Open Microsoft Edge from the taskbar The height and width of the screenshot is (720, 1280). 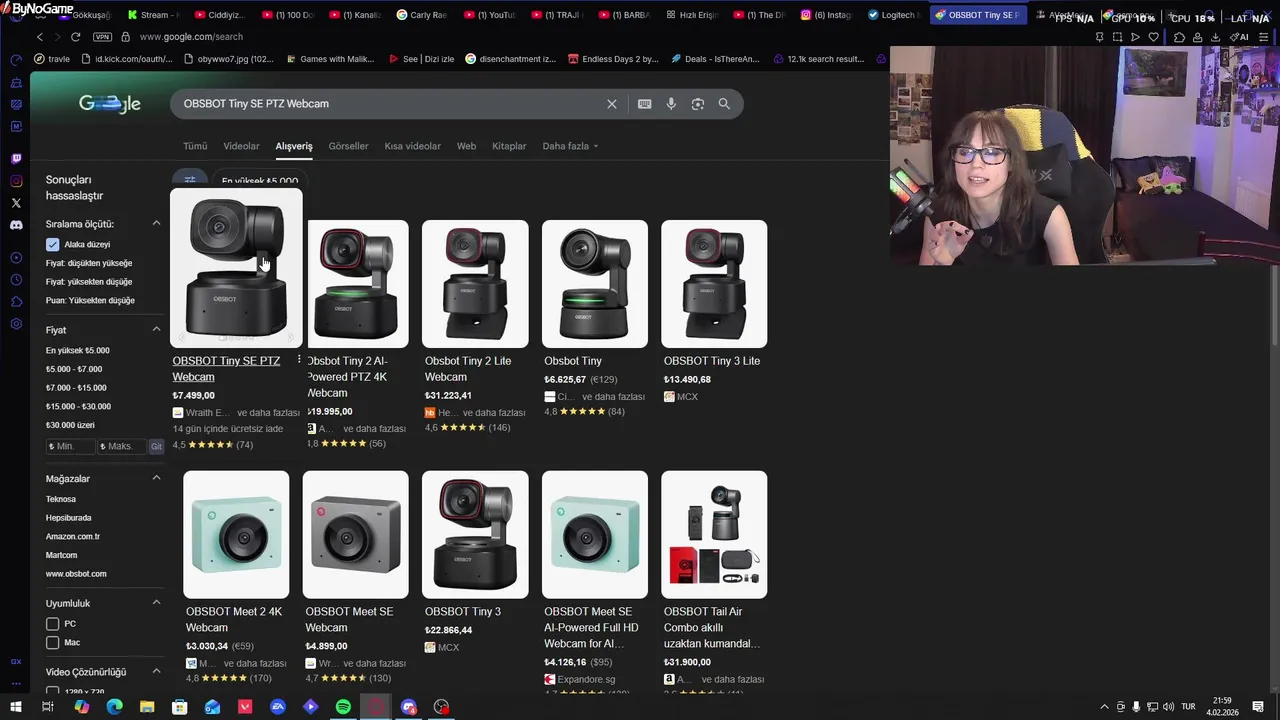click(x=114, y=707)
